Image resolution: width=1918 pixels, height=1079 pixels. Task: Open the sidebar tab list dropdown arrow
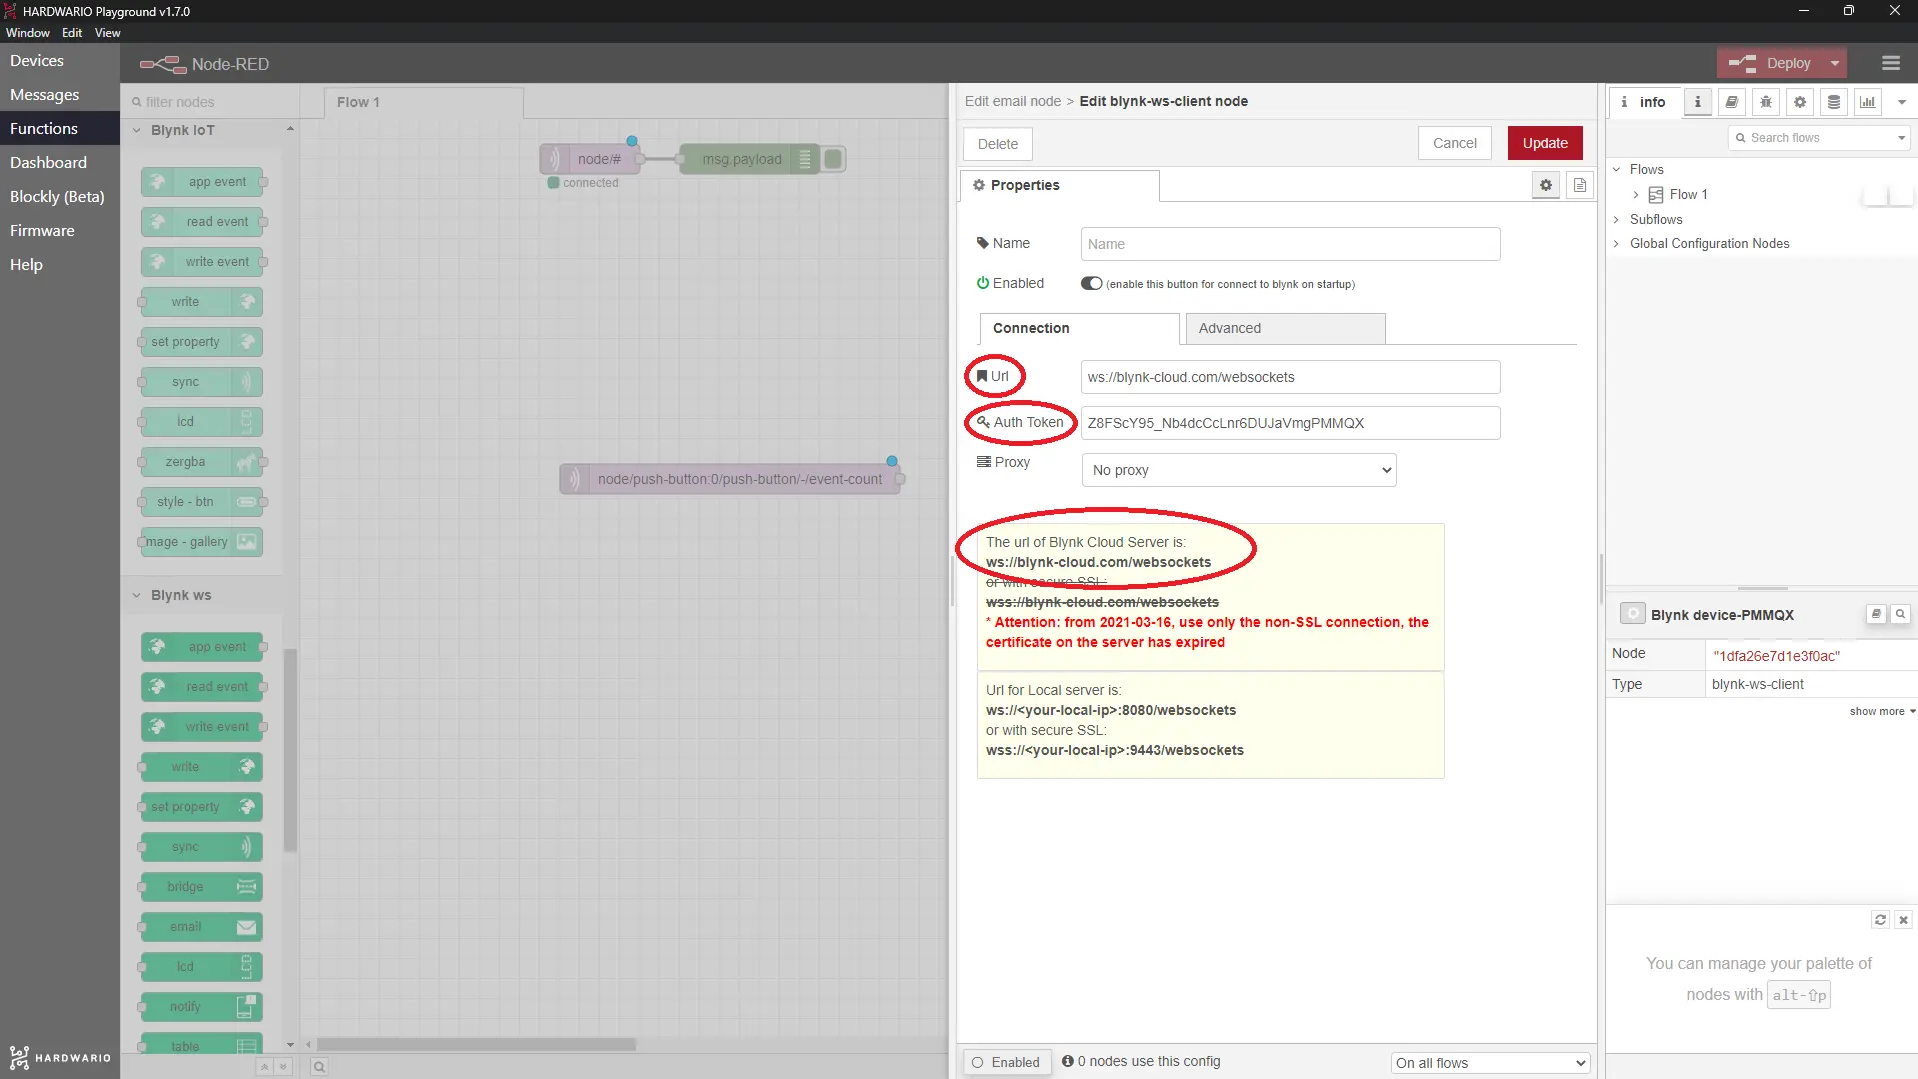[x=1902, y=102]
